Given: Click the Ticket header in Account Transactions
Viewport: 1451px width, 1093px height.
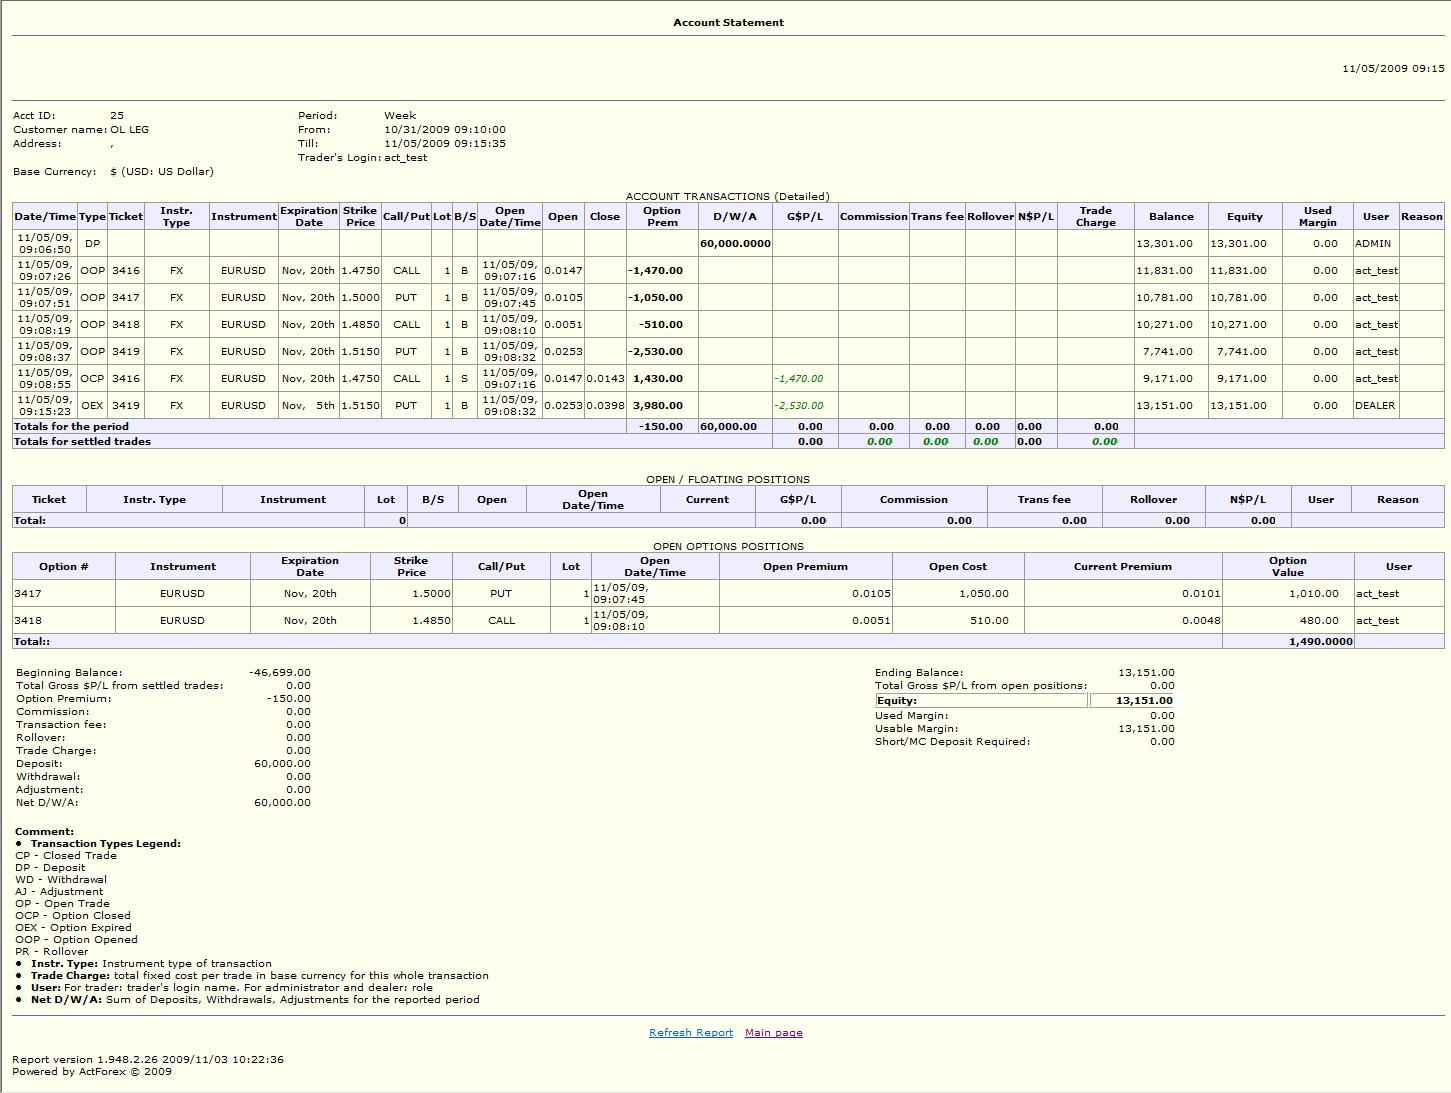Looking at the screenshot, I should point(126,217).
